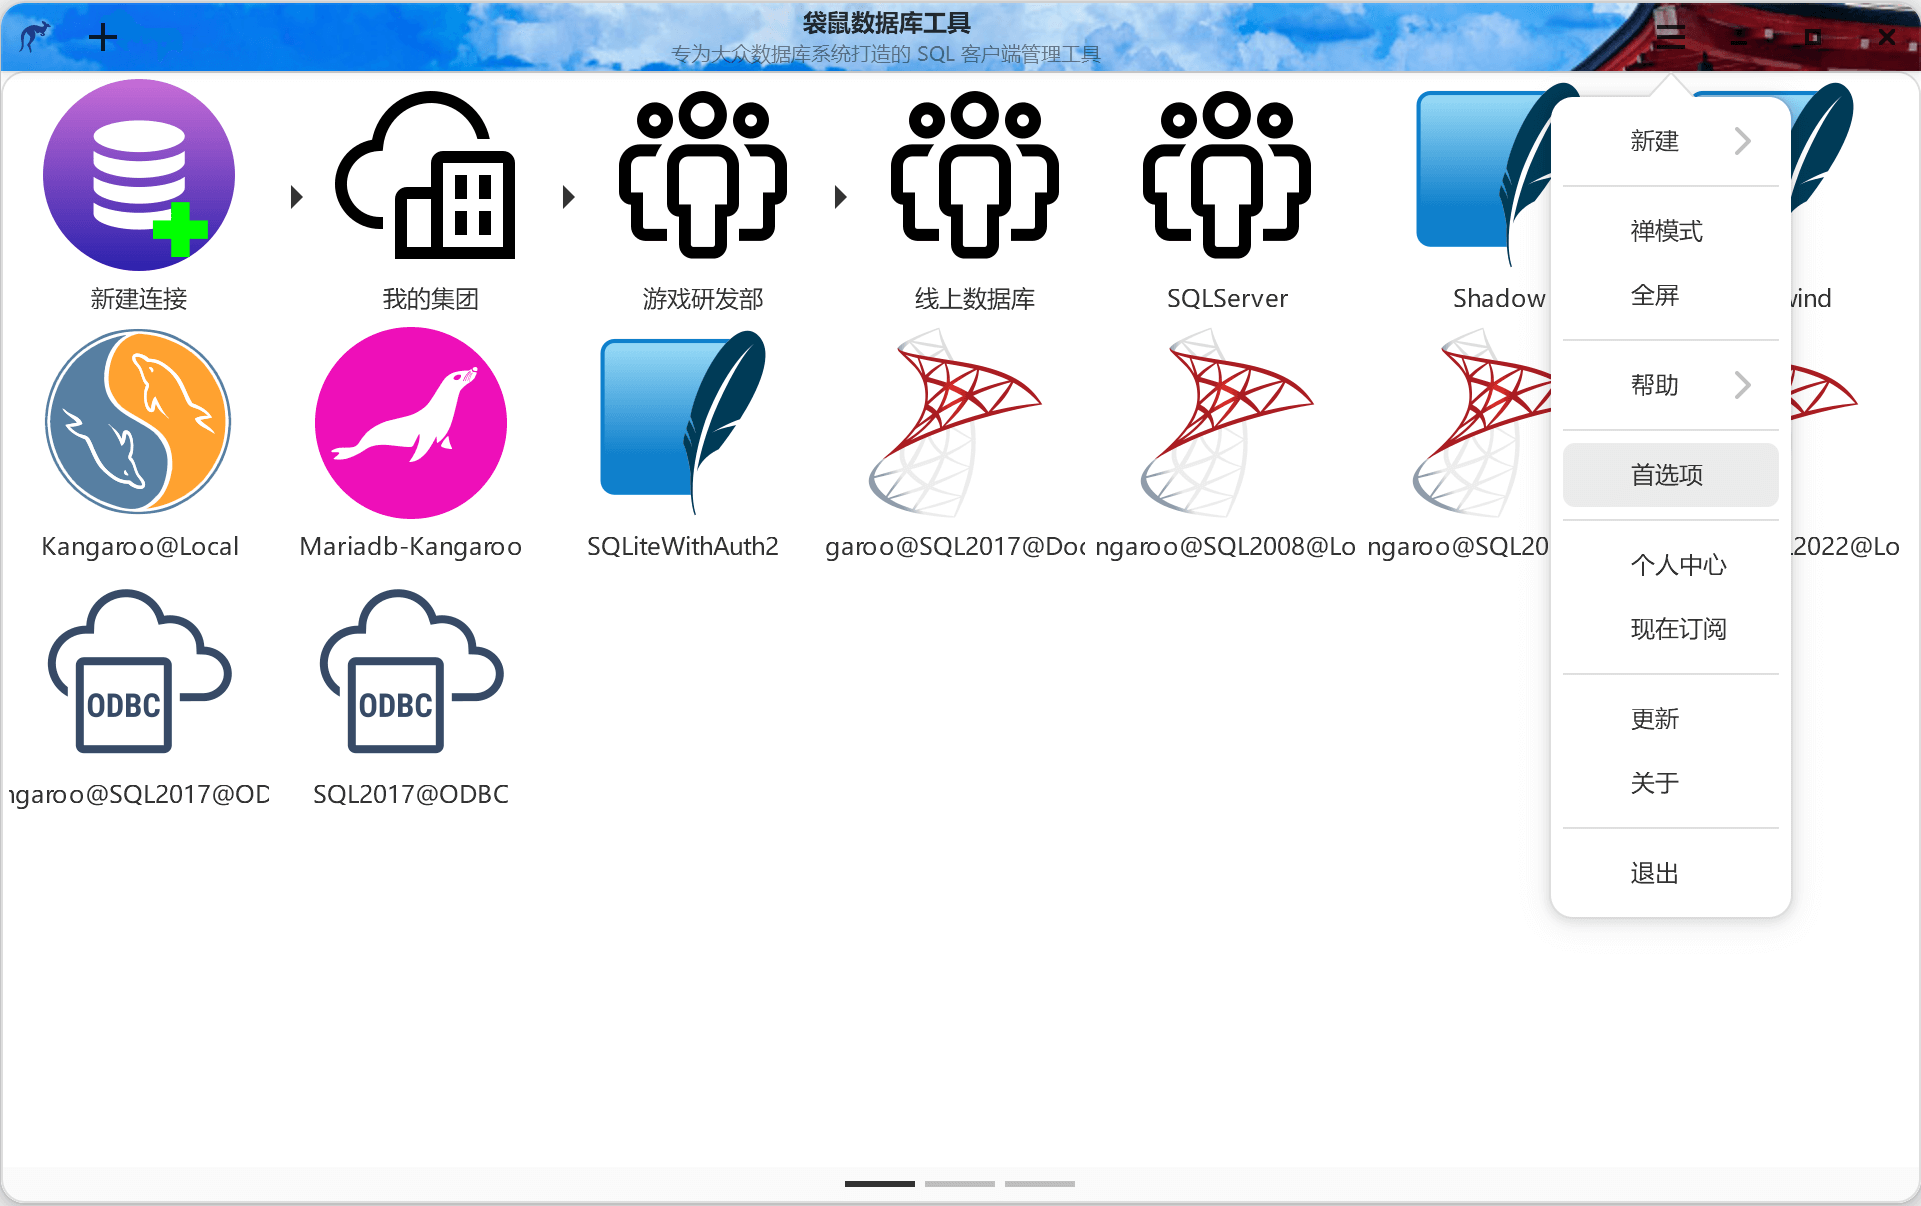Go to the third page indicator

click(x=1040, y=1183)
